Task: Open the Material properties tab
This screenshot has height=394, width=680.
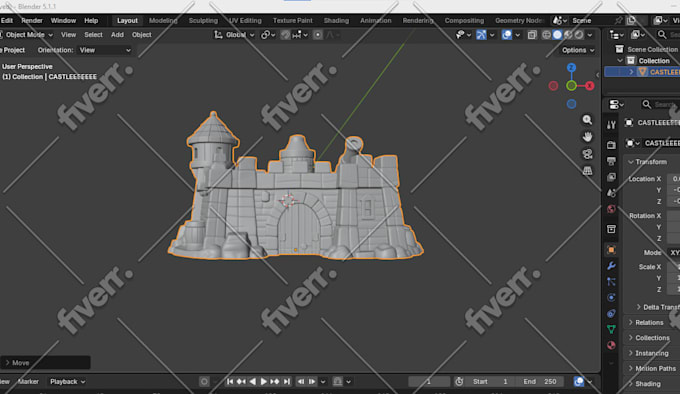Action: click(x=611, y=345)
